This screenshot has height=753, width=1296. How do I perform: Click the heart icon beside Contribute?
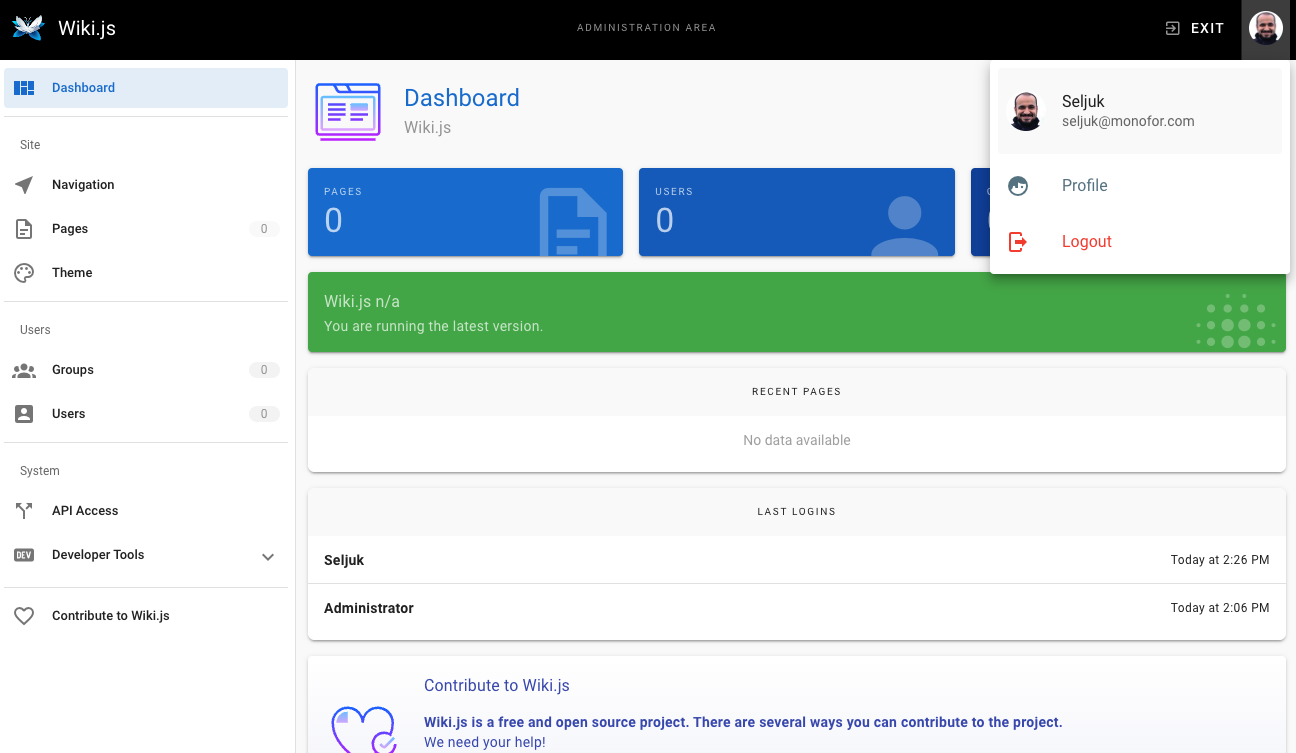pos(24,616)
